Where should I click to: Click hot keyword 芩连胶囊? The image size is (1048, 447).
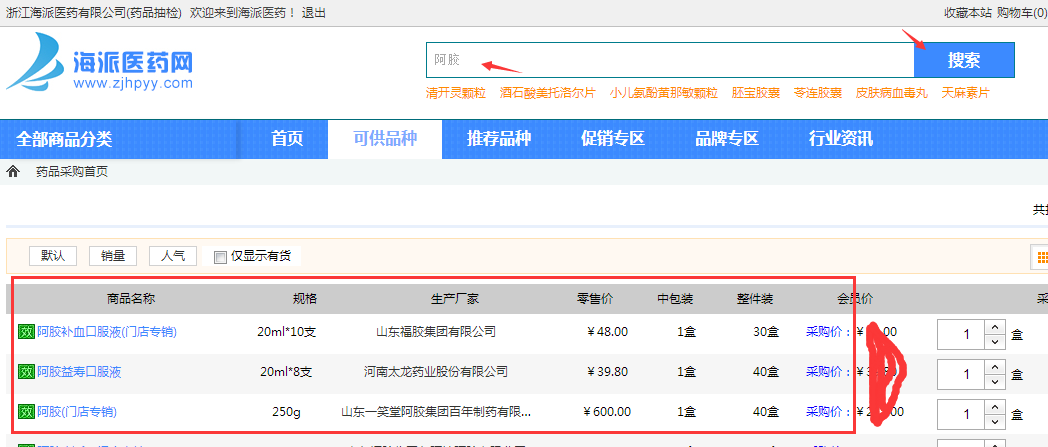[817, 93]
